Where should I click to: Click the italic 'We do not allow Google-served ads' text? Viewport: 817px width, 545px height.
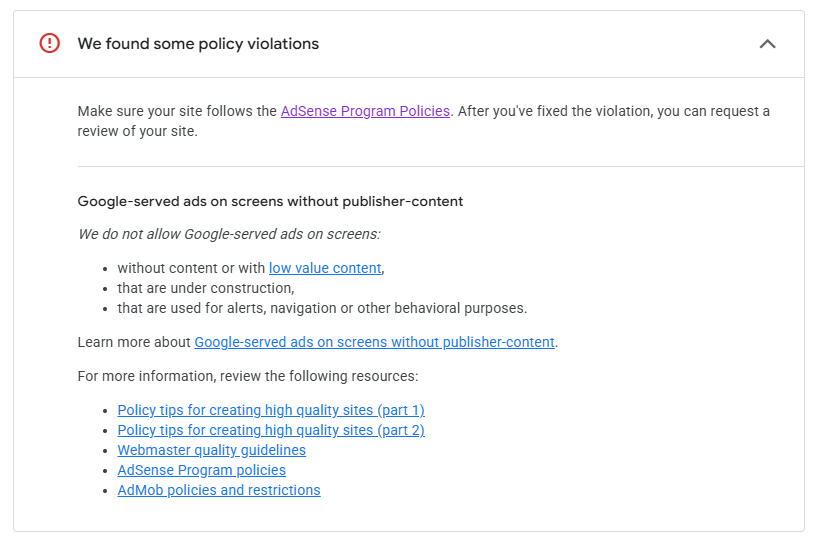229,234
